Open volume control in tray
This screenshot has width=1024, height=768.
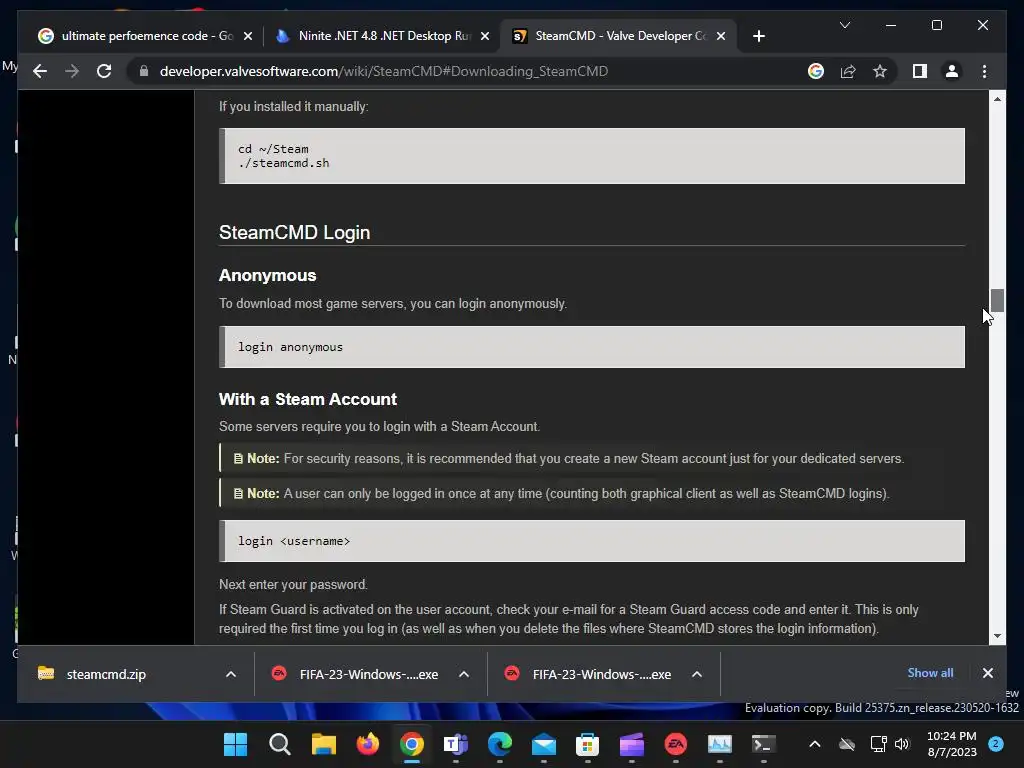coord(902,744)
